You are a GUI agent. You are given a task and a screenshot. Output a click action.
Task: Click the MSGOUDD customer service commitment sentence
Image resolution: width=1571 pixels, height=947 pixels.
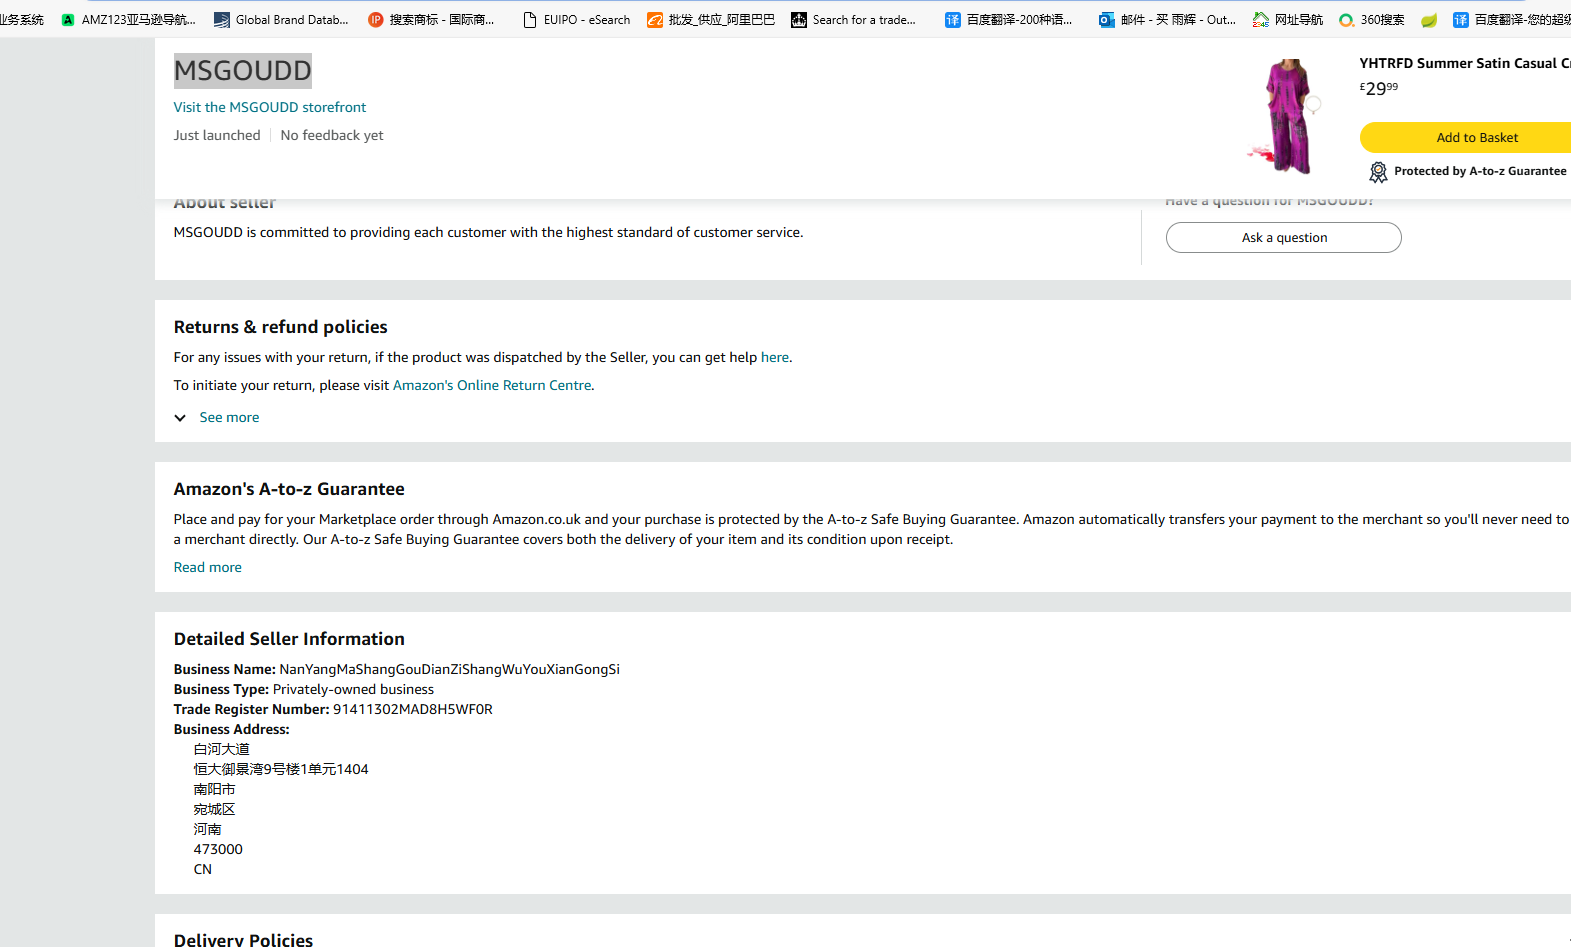coord(488,232)
